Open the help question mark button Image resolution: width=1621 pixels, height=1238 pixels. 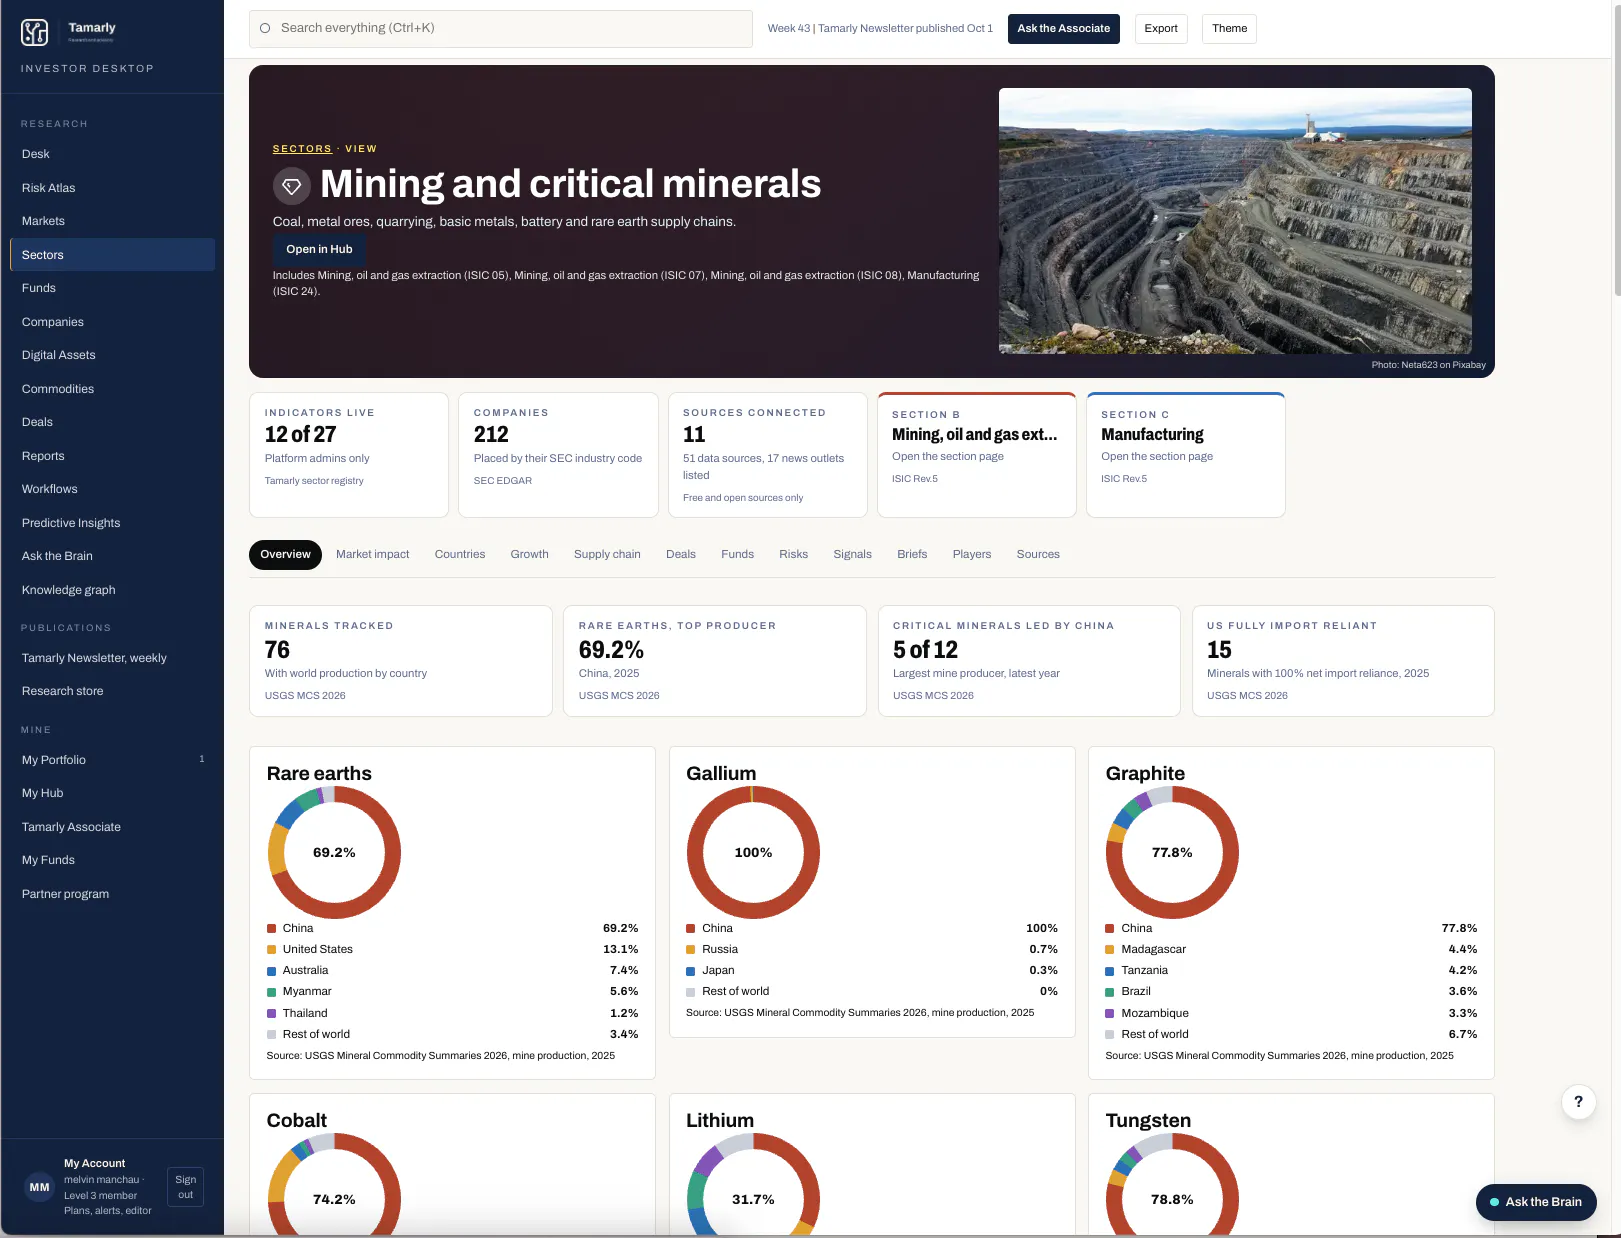(1578, 1102)
